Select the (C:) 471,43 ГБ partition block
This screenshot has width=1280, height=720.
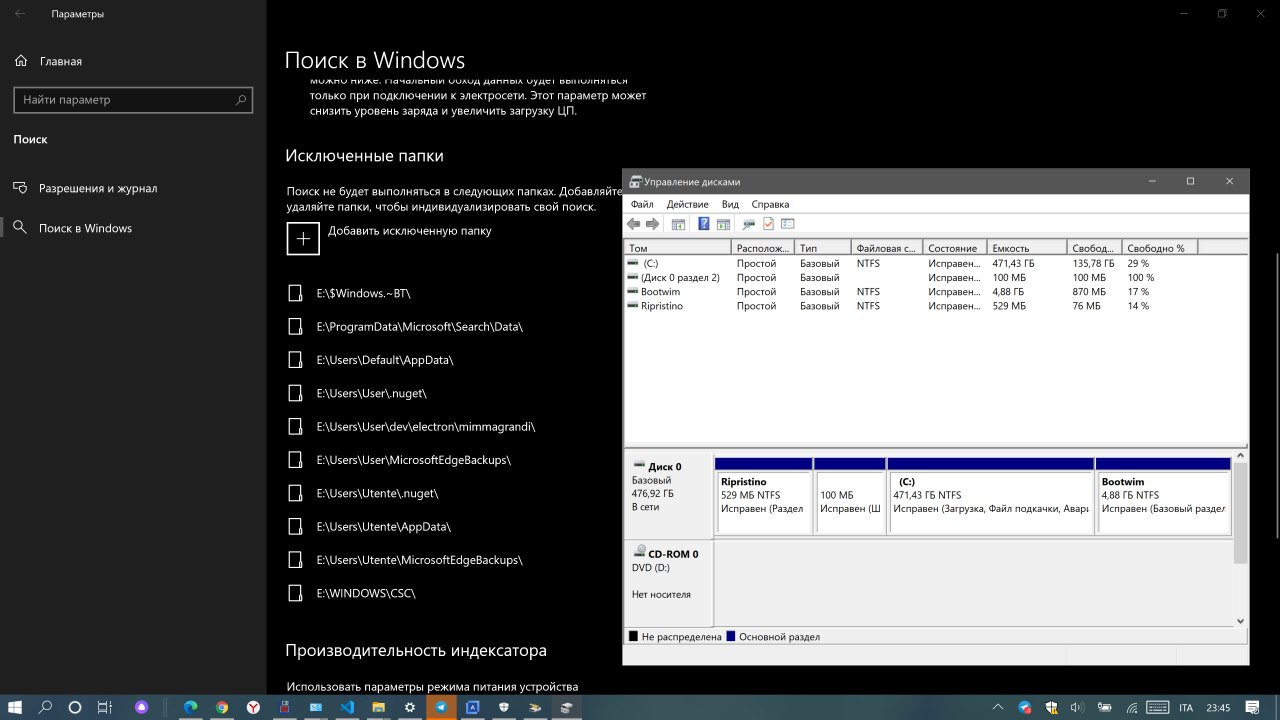(991, 496)
